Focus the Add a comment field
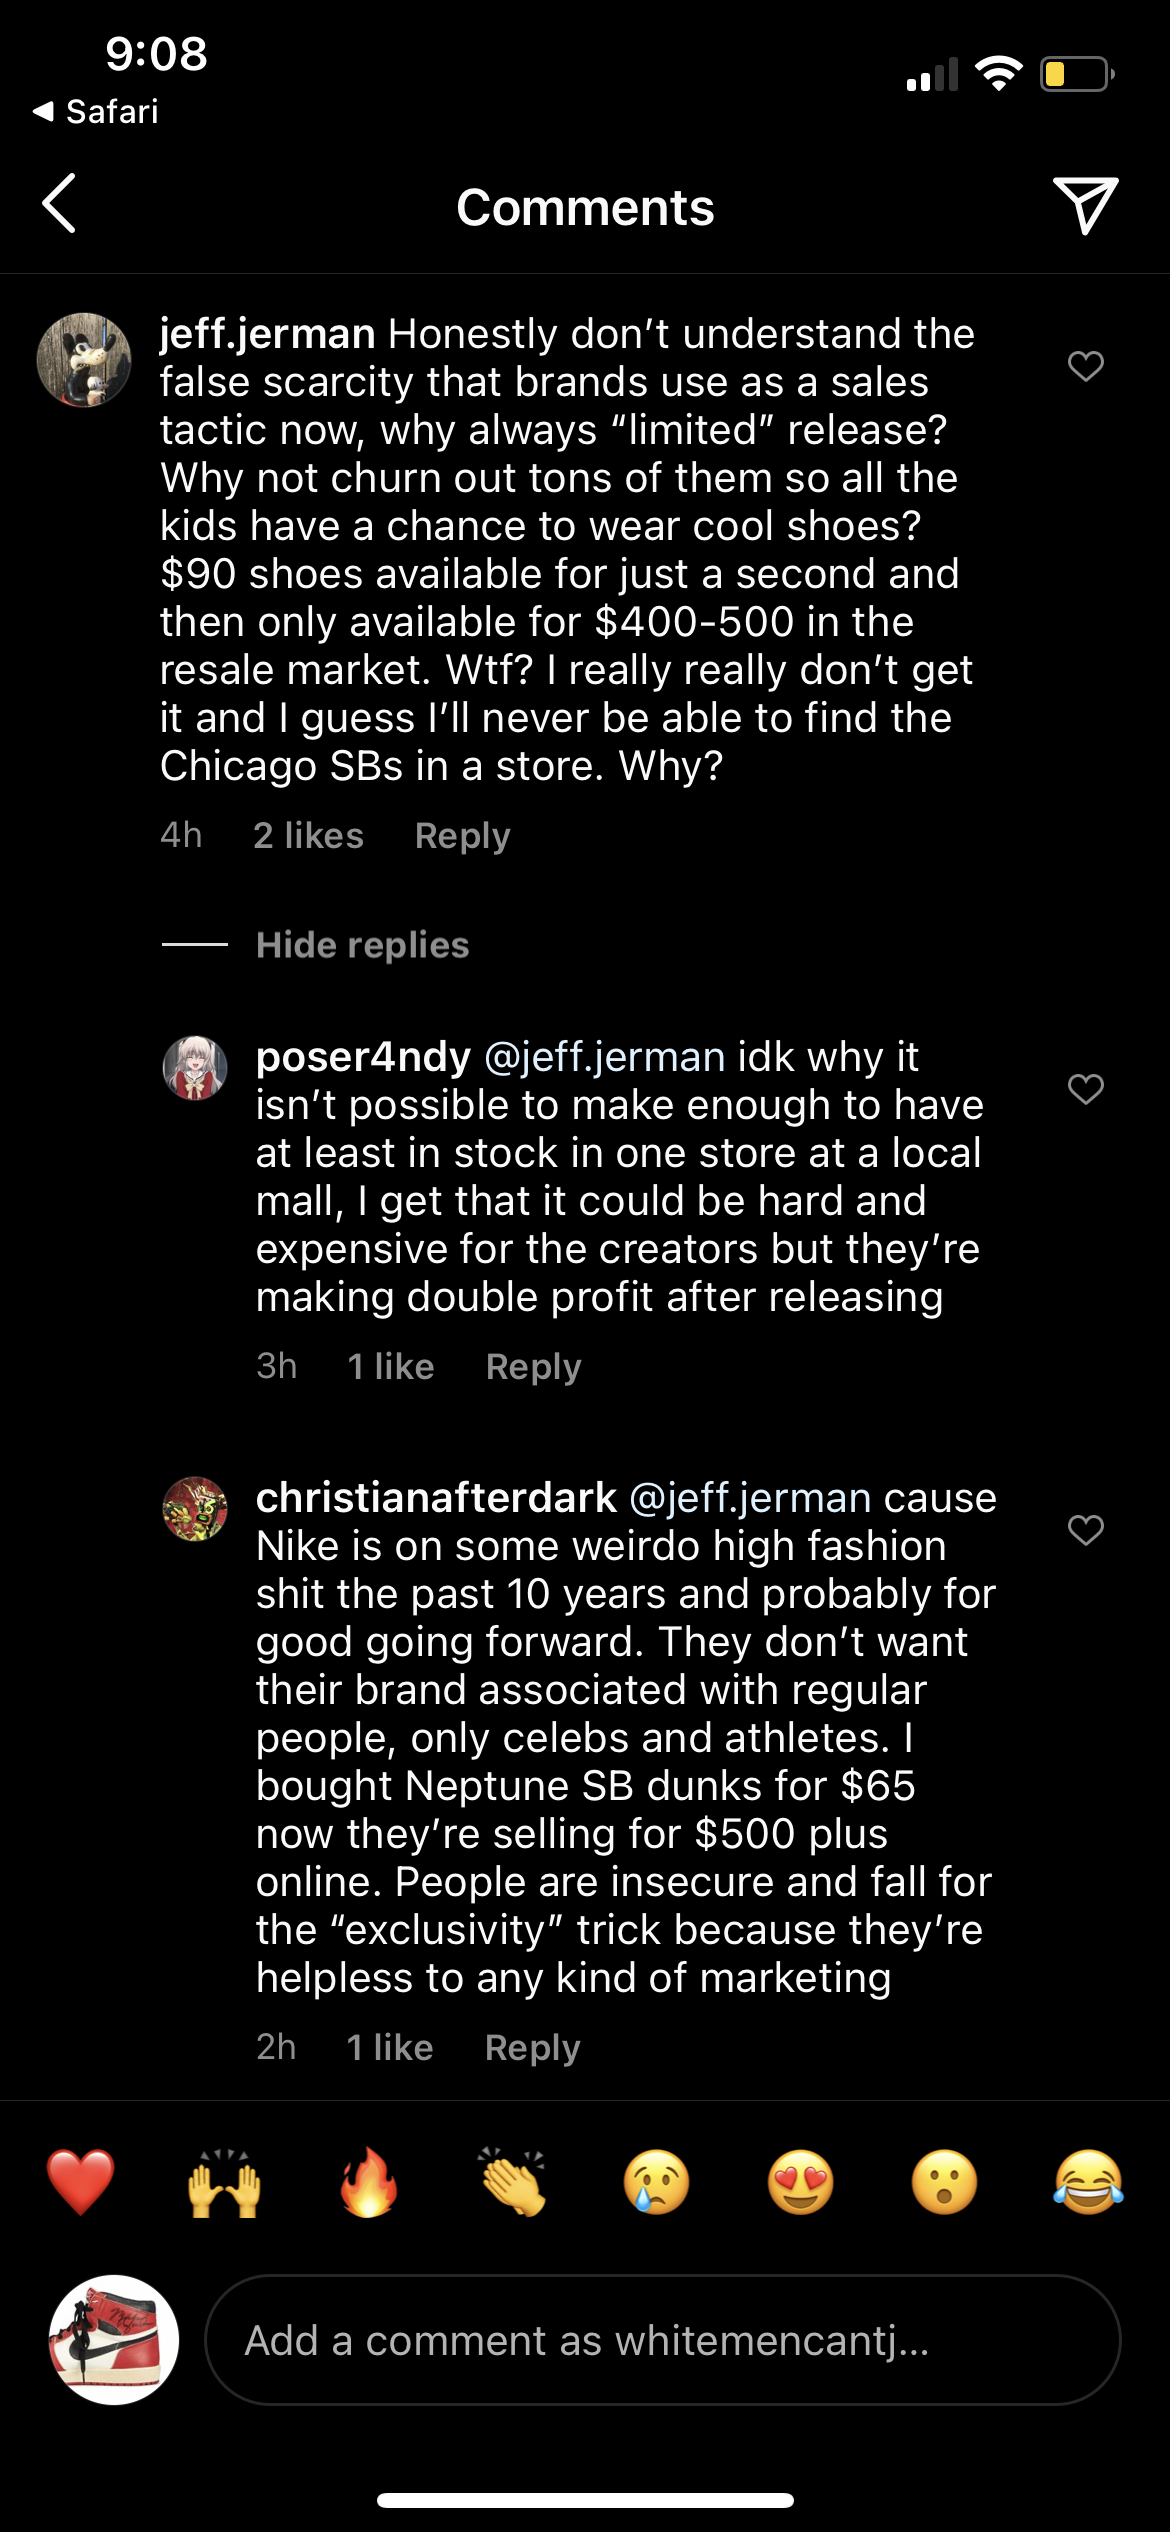This screenshot has width=1170, height=2532. point(662,2341)
